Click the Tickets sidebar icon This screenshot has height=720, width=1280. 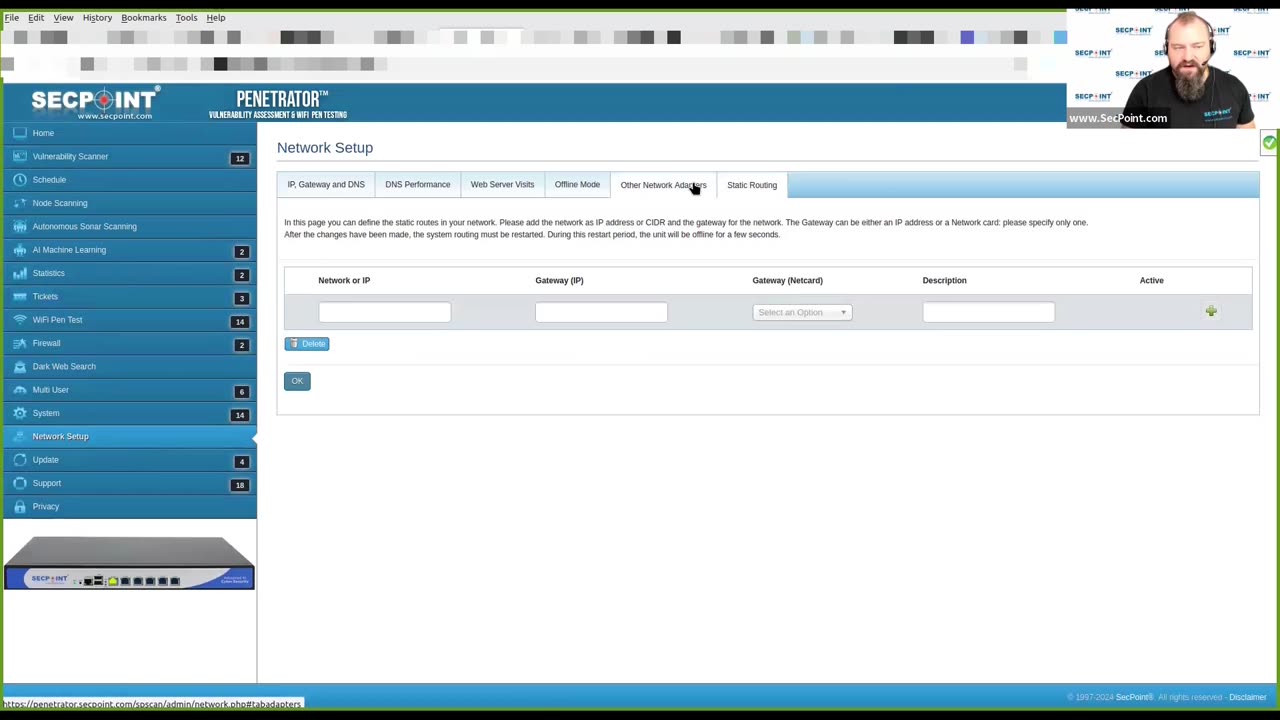pyautogui.click(x=19, y=296)
